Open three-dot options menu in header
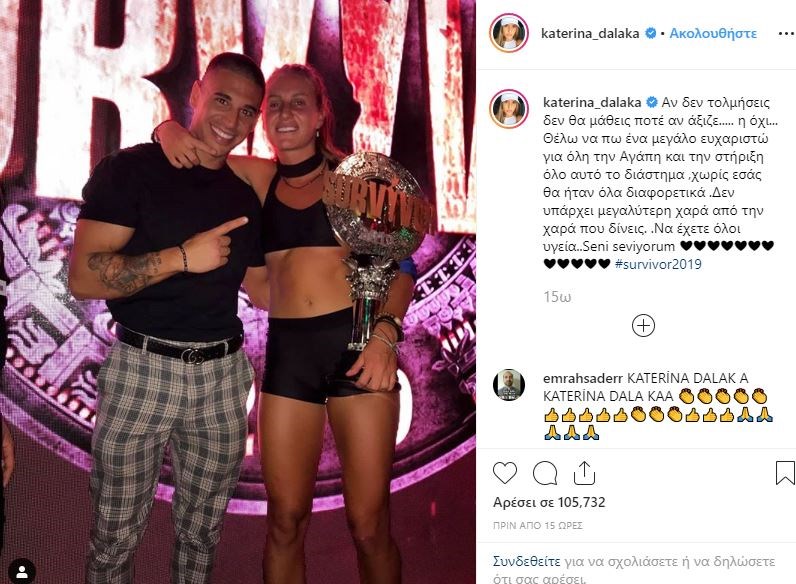The height and width of the screenshot is (584, 796). (786, 34)
